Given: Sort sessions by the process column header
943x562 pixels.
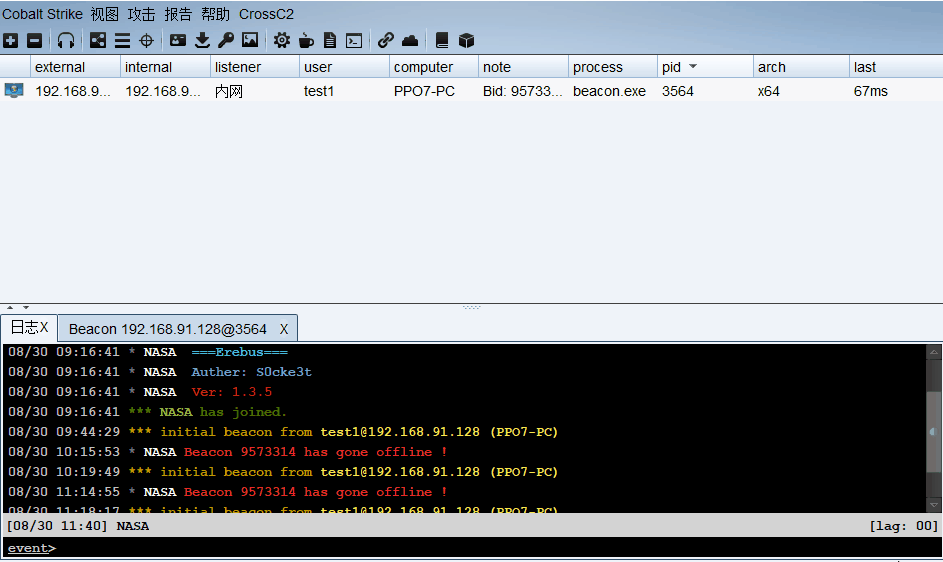Looking at the screenshot, I should click(x=613, y=67).
